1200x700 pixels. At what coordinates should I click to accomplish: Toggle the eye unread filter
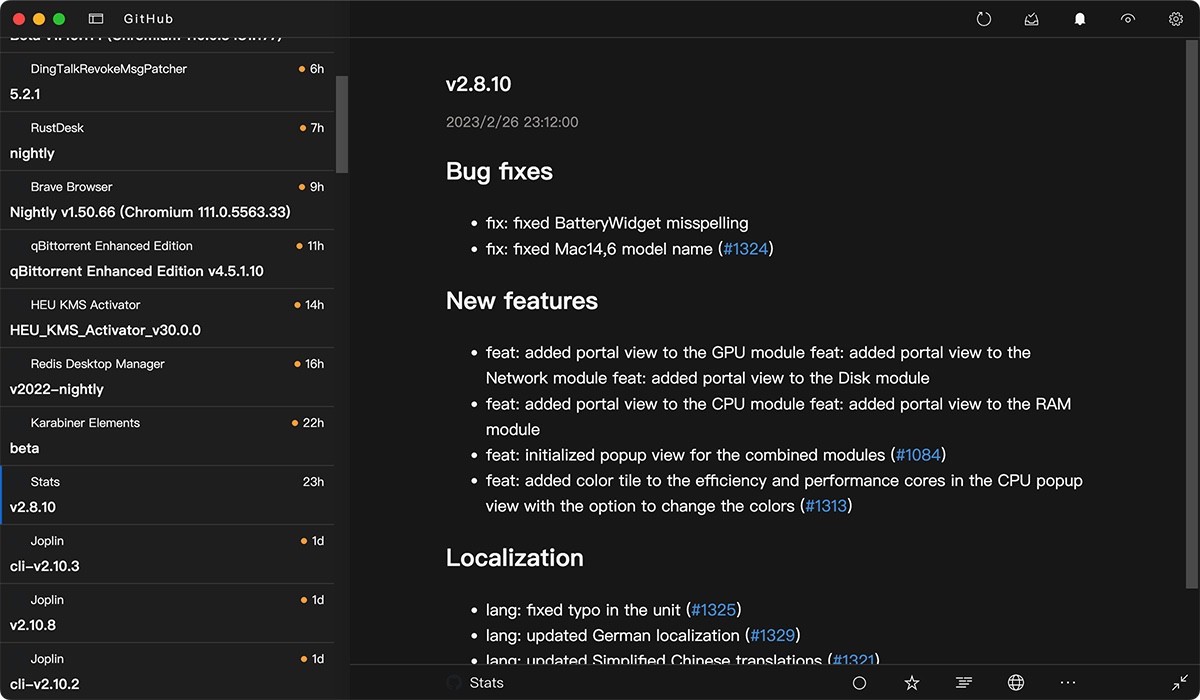(x=1128, y=19)
